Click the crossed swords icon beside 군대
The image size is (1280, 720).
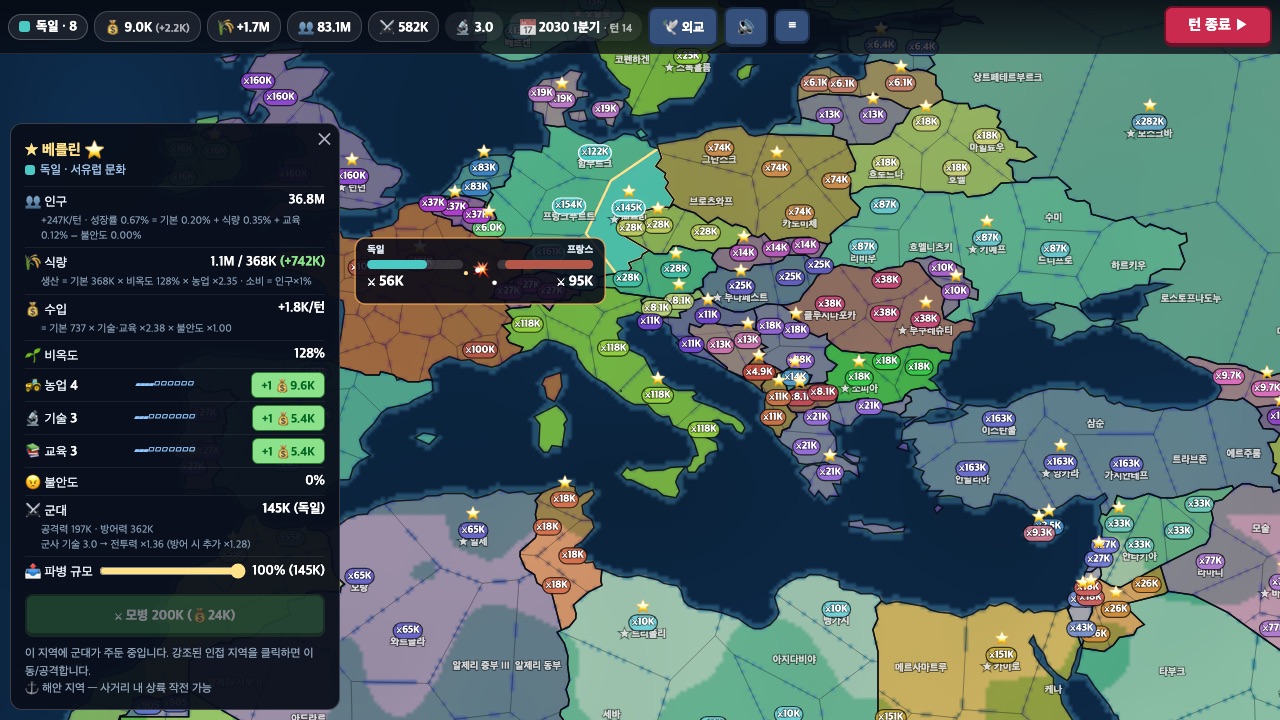[x=32, y=510]
